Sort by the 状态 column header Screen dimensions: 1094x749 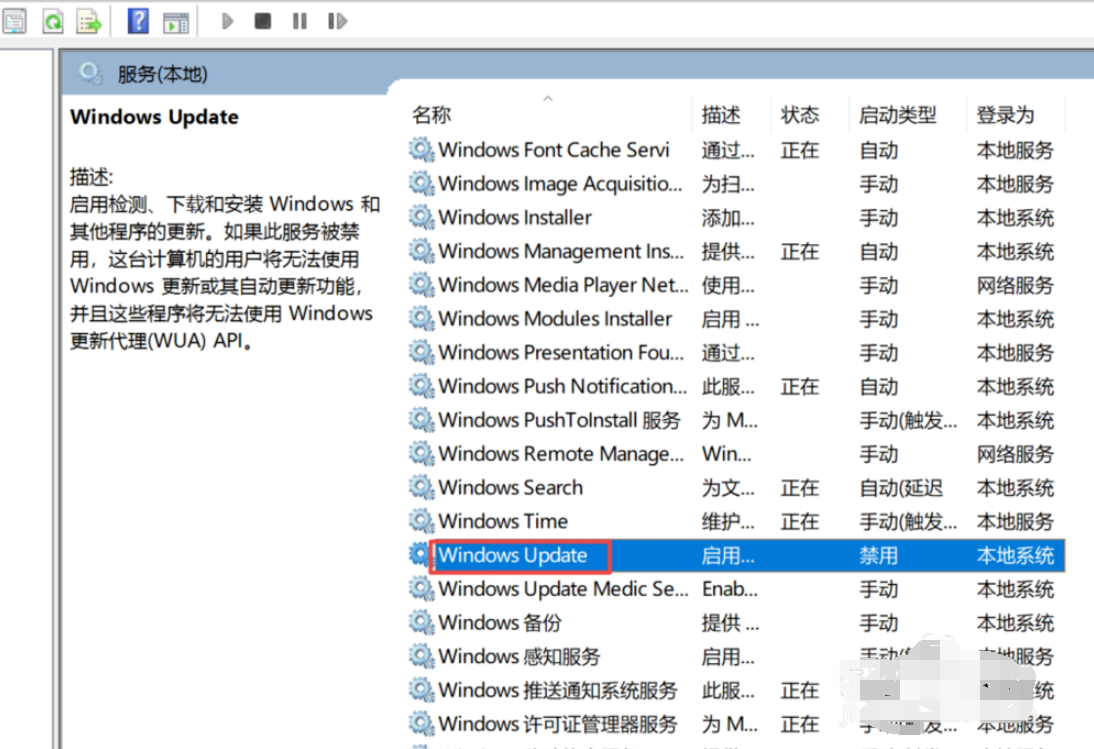pyautogui.click(x=799, y=115)
